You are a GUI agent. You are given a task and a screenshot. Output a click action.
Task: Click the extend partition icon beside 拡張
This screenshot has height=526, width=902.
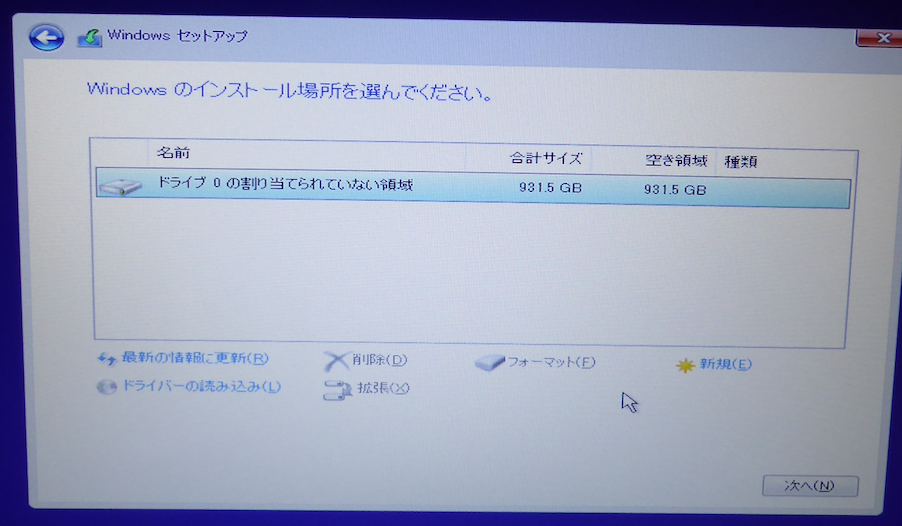click(337, 390)
